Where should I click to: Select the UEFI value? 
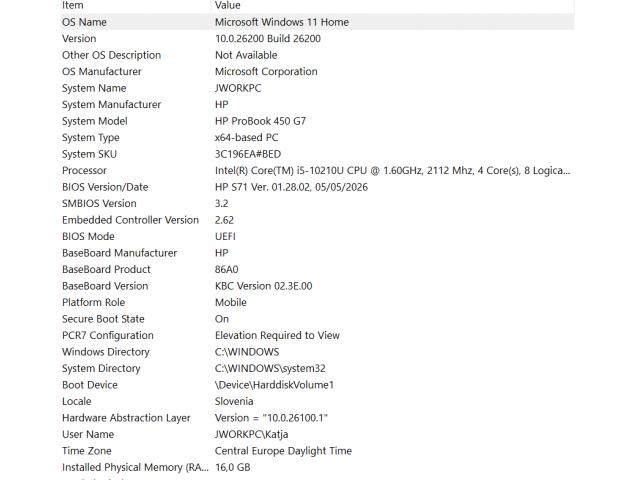coord(225,237)
